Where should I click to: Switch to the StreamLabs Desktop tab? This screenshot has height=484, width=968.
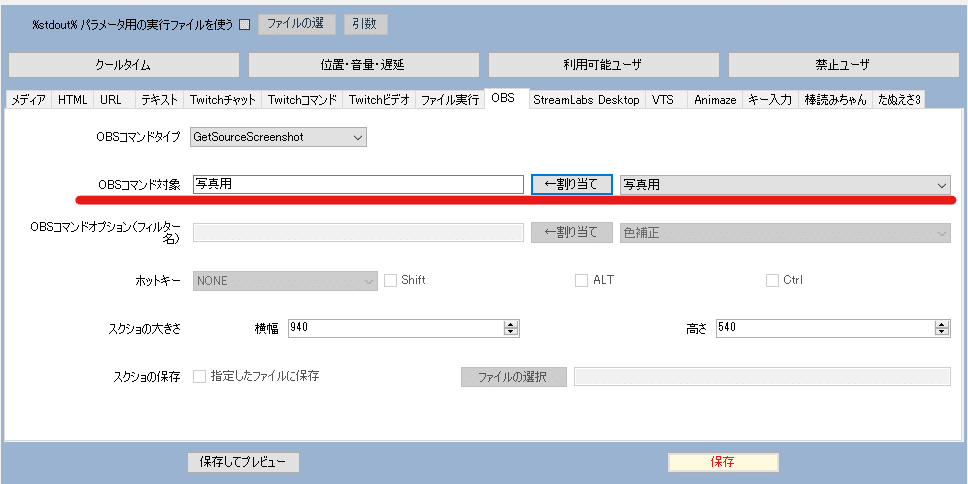tap(586, 100)
